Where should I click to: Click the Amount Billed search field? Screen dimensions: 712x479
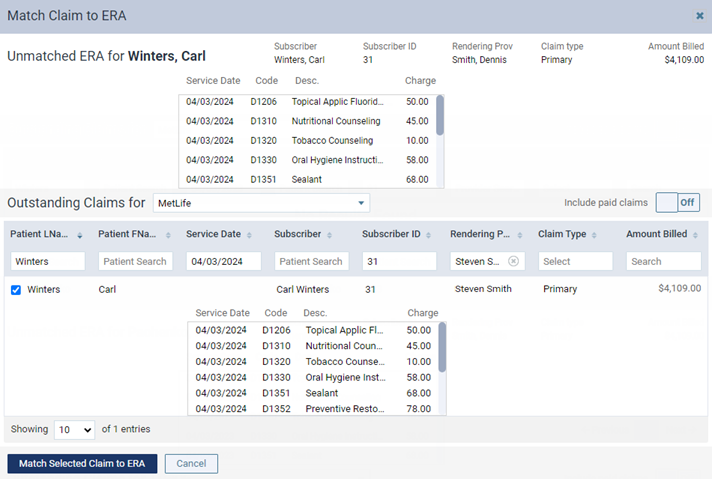click(663, 261)
